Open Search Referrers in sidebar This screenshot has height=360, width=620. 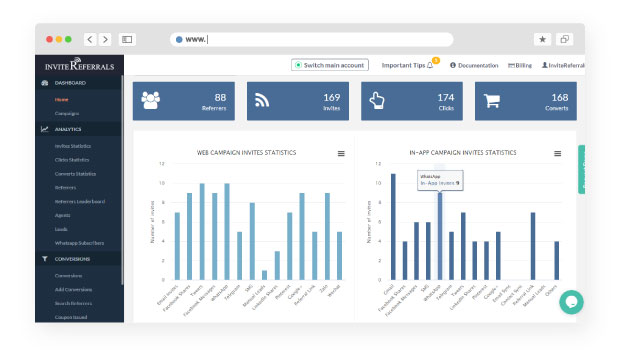coord(73,303)
